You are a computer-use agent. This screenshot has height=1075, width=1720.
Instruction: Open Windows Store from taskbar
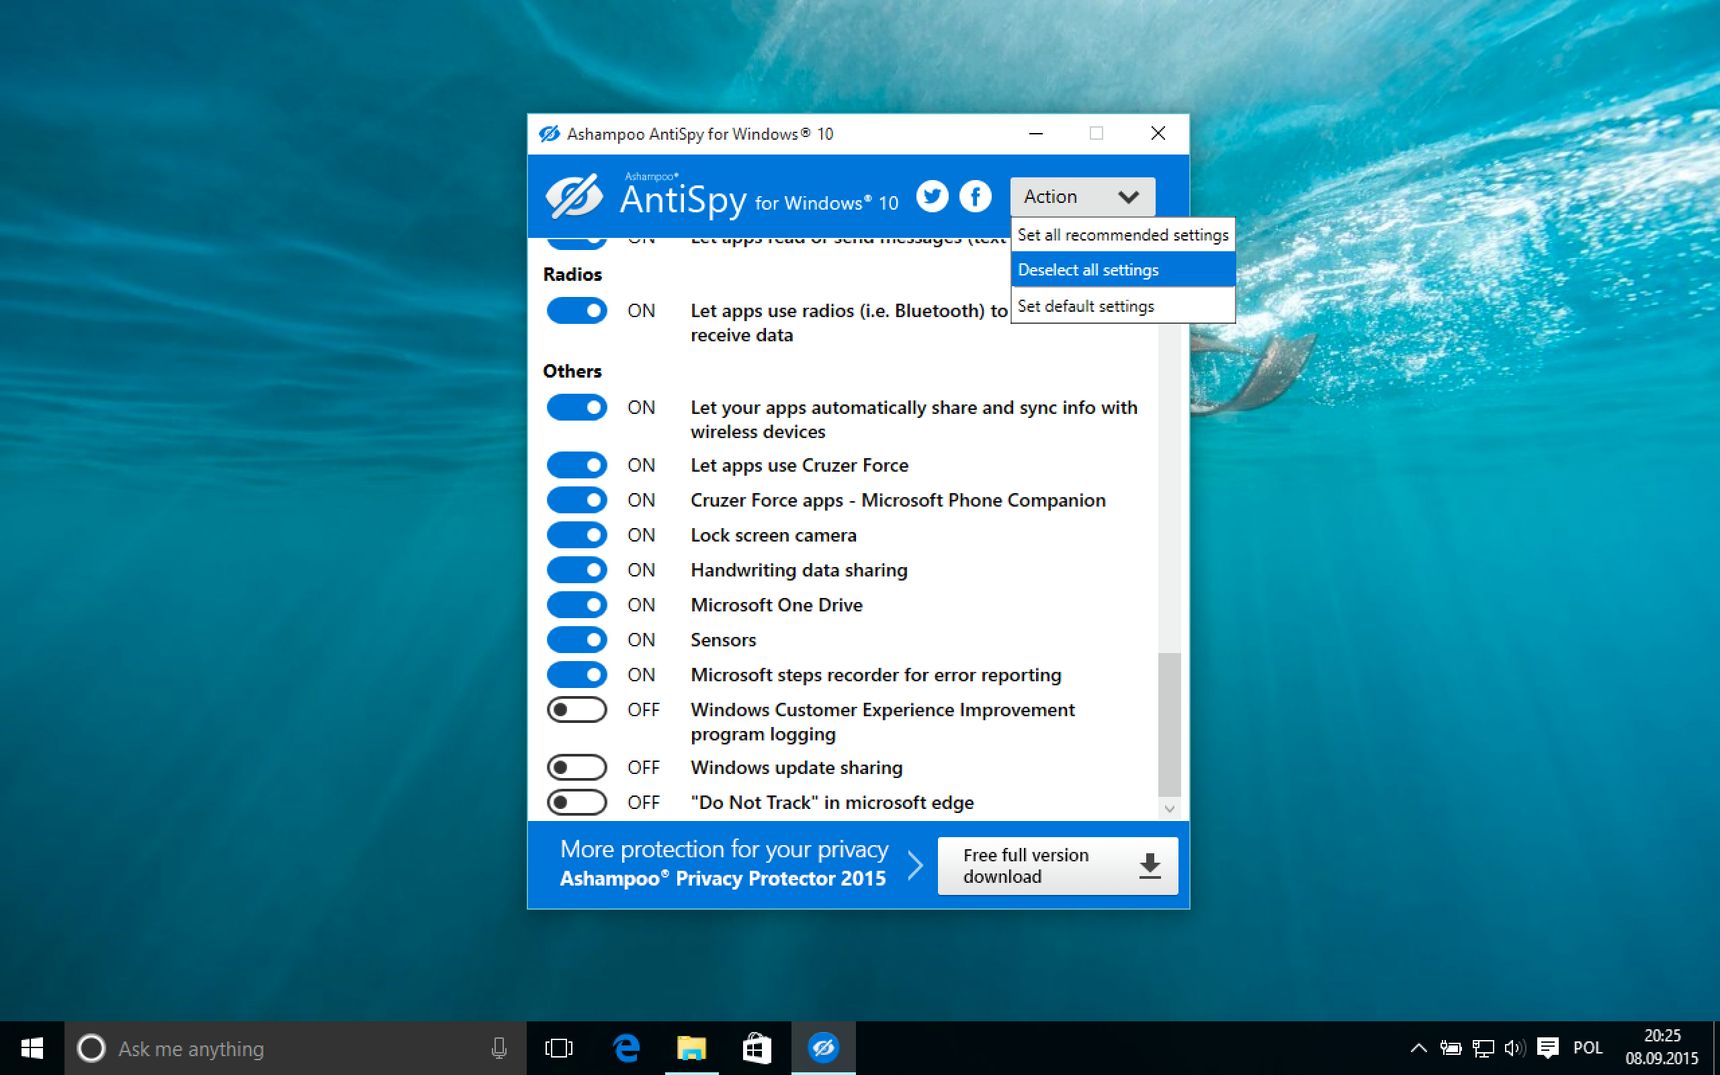[x=757, y=1048]
